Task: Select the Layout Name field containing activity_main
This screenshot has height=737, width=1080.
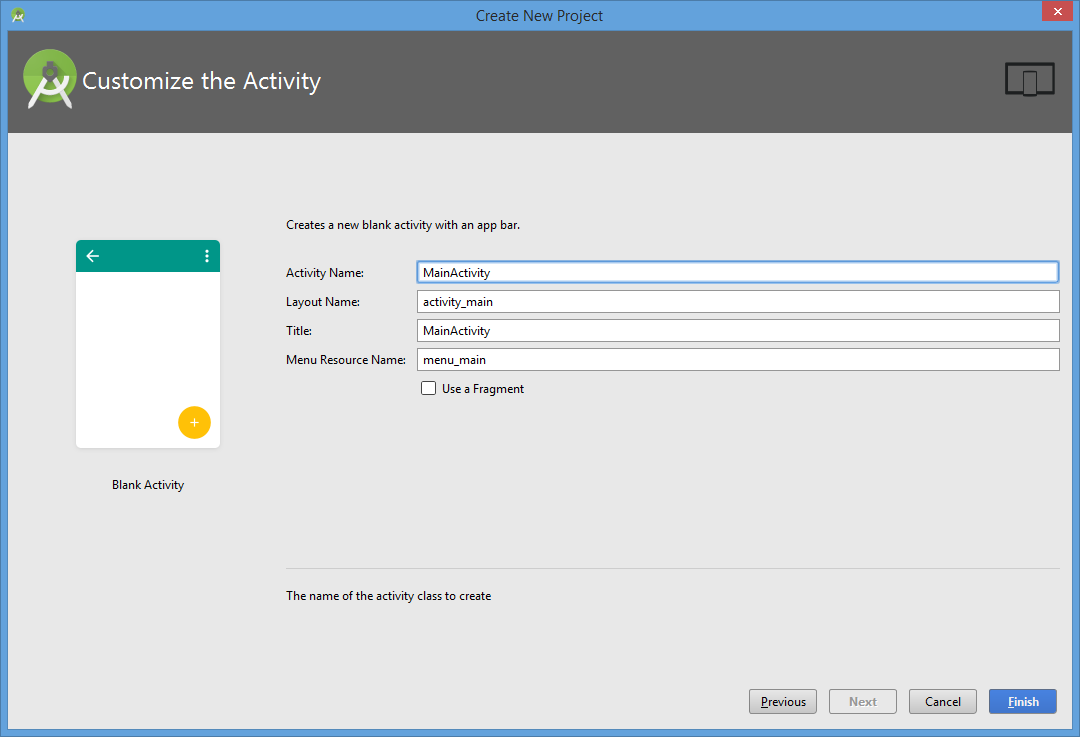Action: tap(738, 302)
